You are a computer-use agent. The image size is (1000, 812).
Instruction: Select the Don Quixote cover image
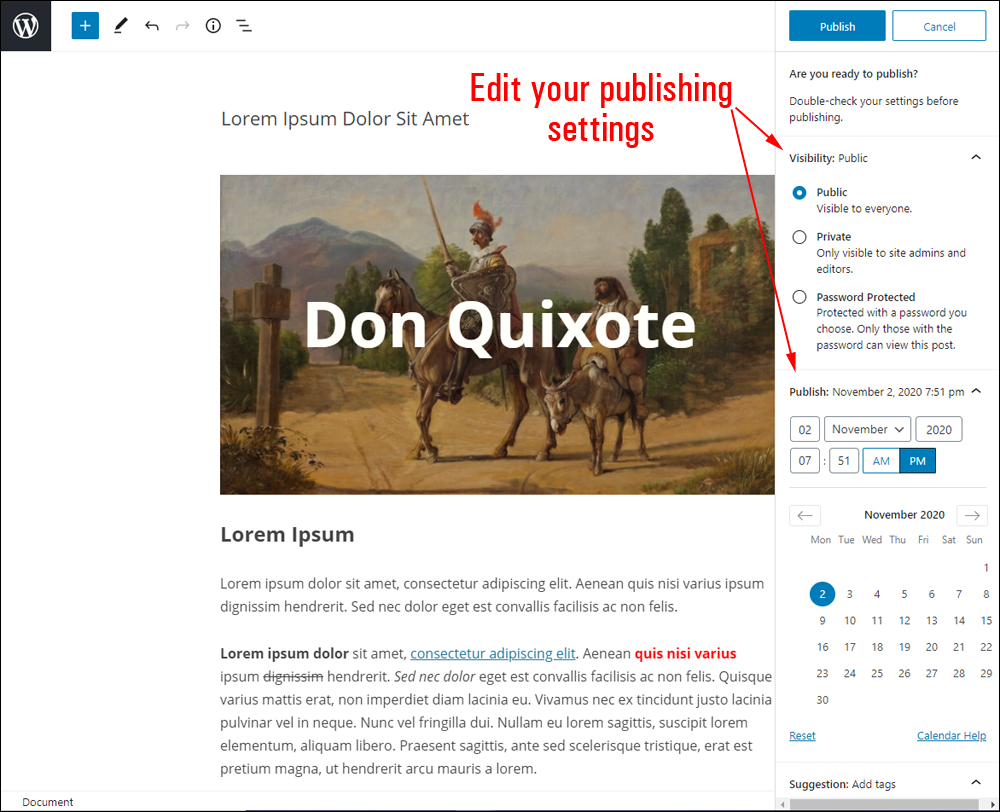[x=497, y=335]
